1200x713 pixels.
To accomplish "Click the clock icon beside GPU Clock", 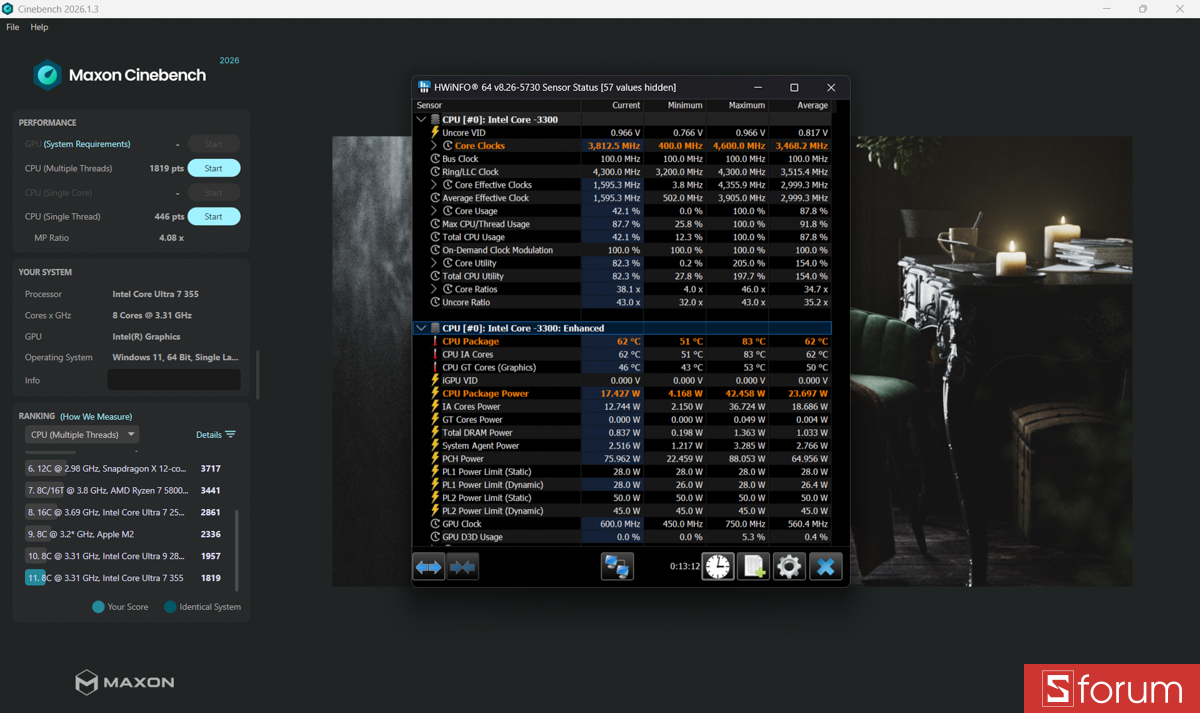I will point(435,524).
